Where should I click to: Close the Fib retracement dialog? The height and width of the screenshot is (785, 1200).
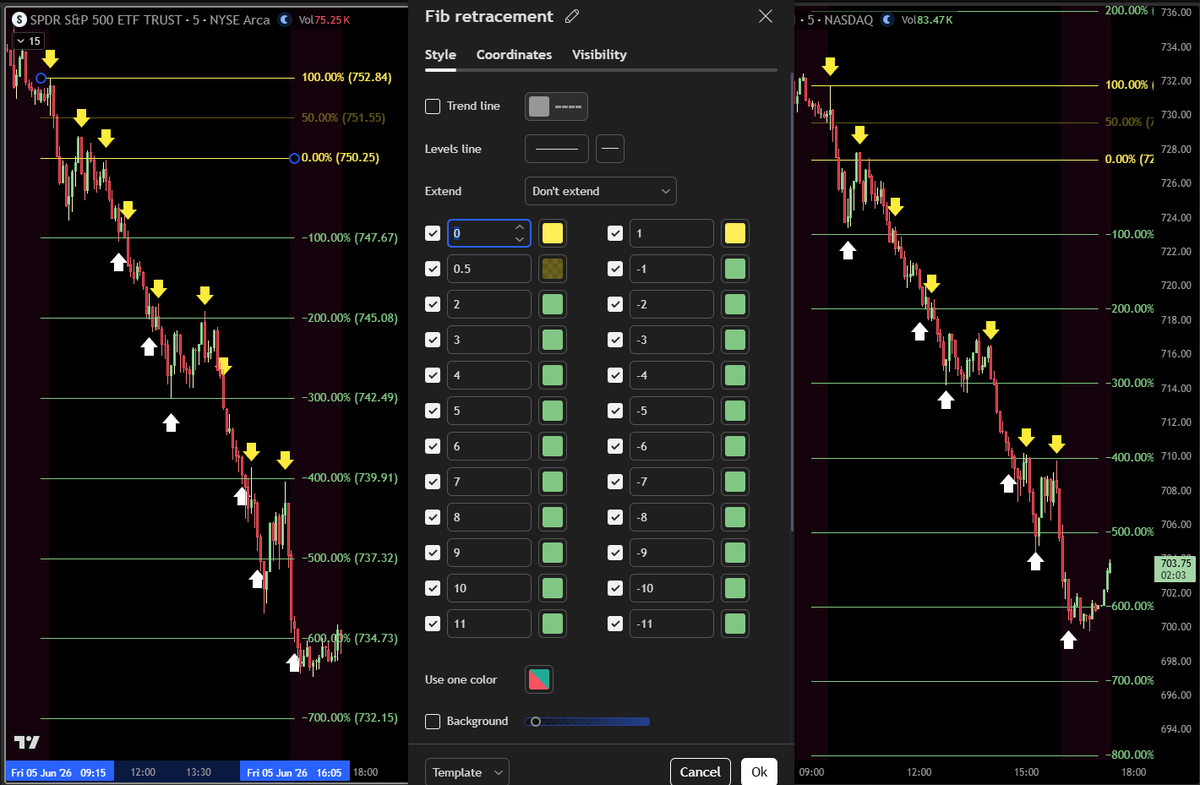coord(766,16)
